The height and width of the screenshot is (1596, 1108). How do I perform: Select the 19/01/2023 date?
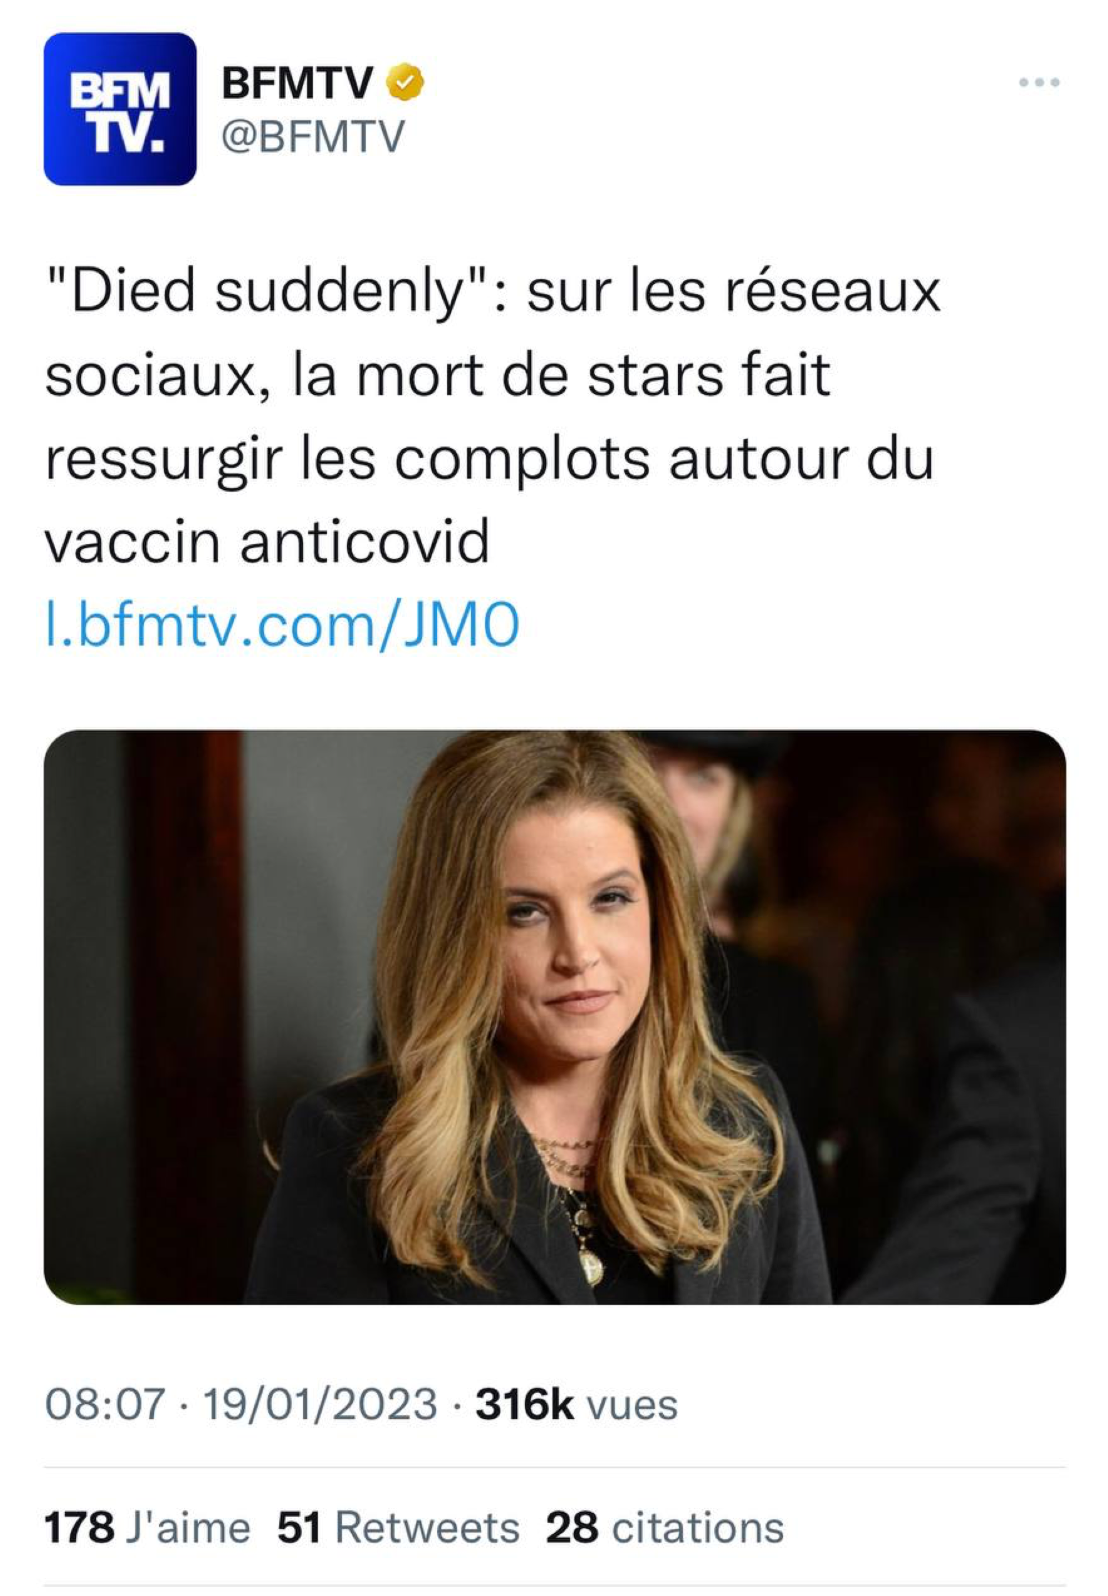pyautogui.click(x=320, y=1404)
